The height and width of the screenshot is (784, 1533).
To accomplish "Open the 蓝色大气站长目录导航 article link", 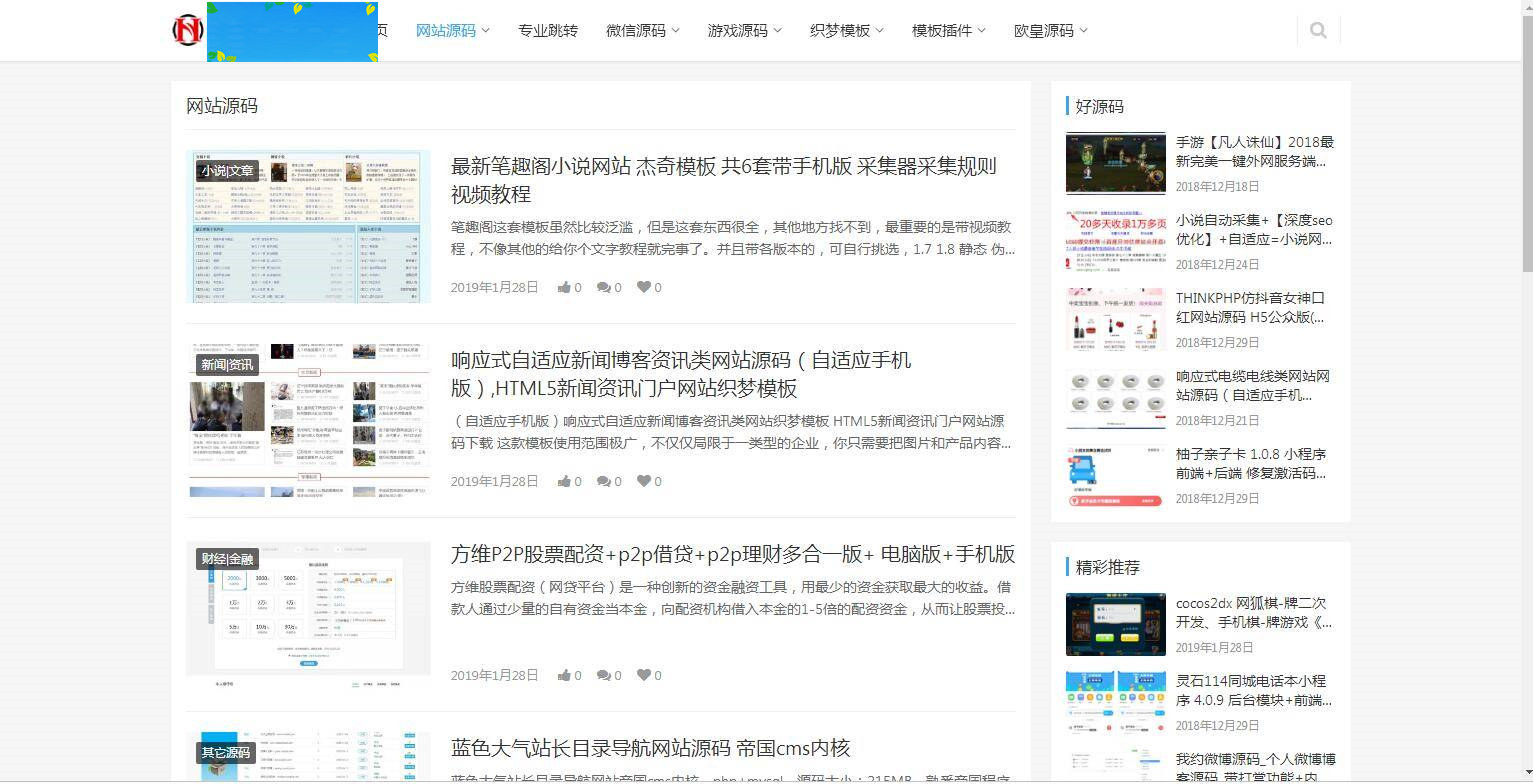I will [649, 747].
